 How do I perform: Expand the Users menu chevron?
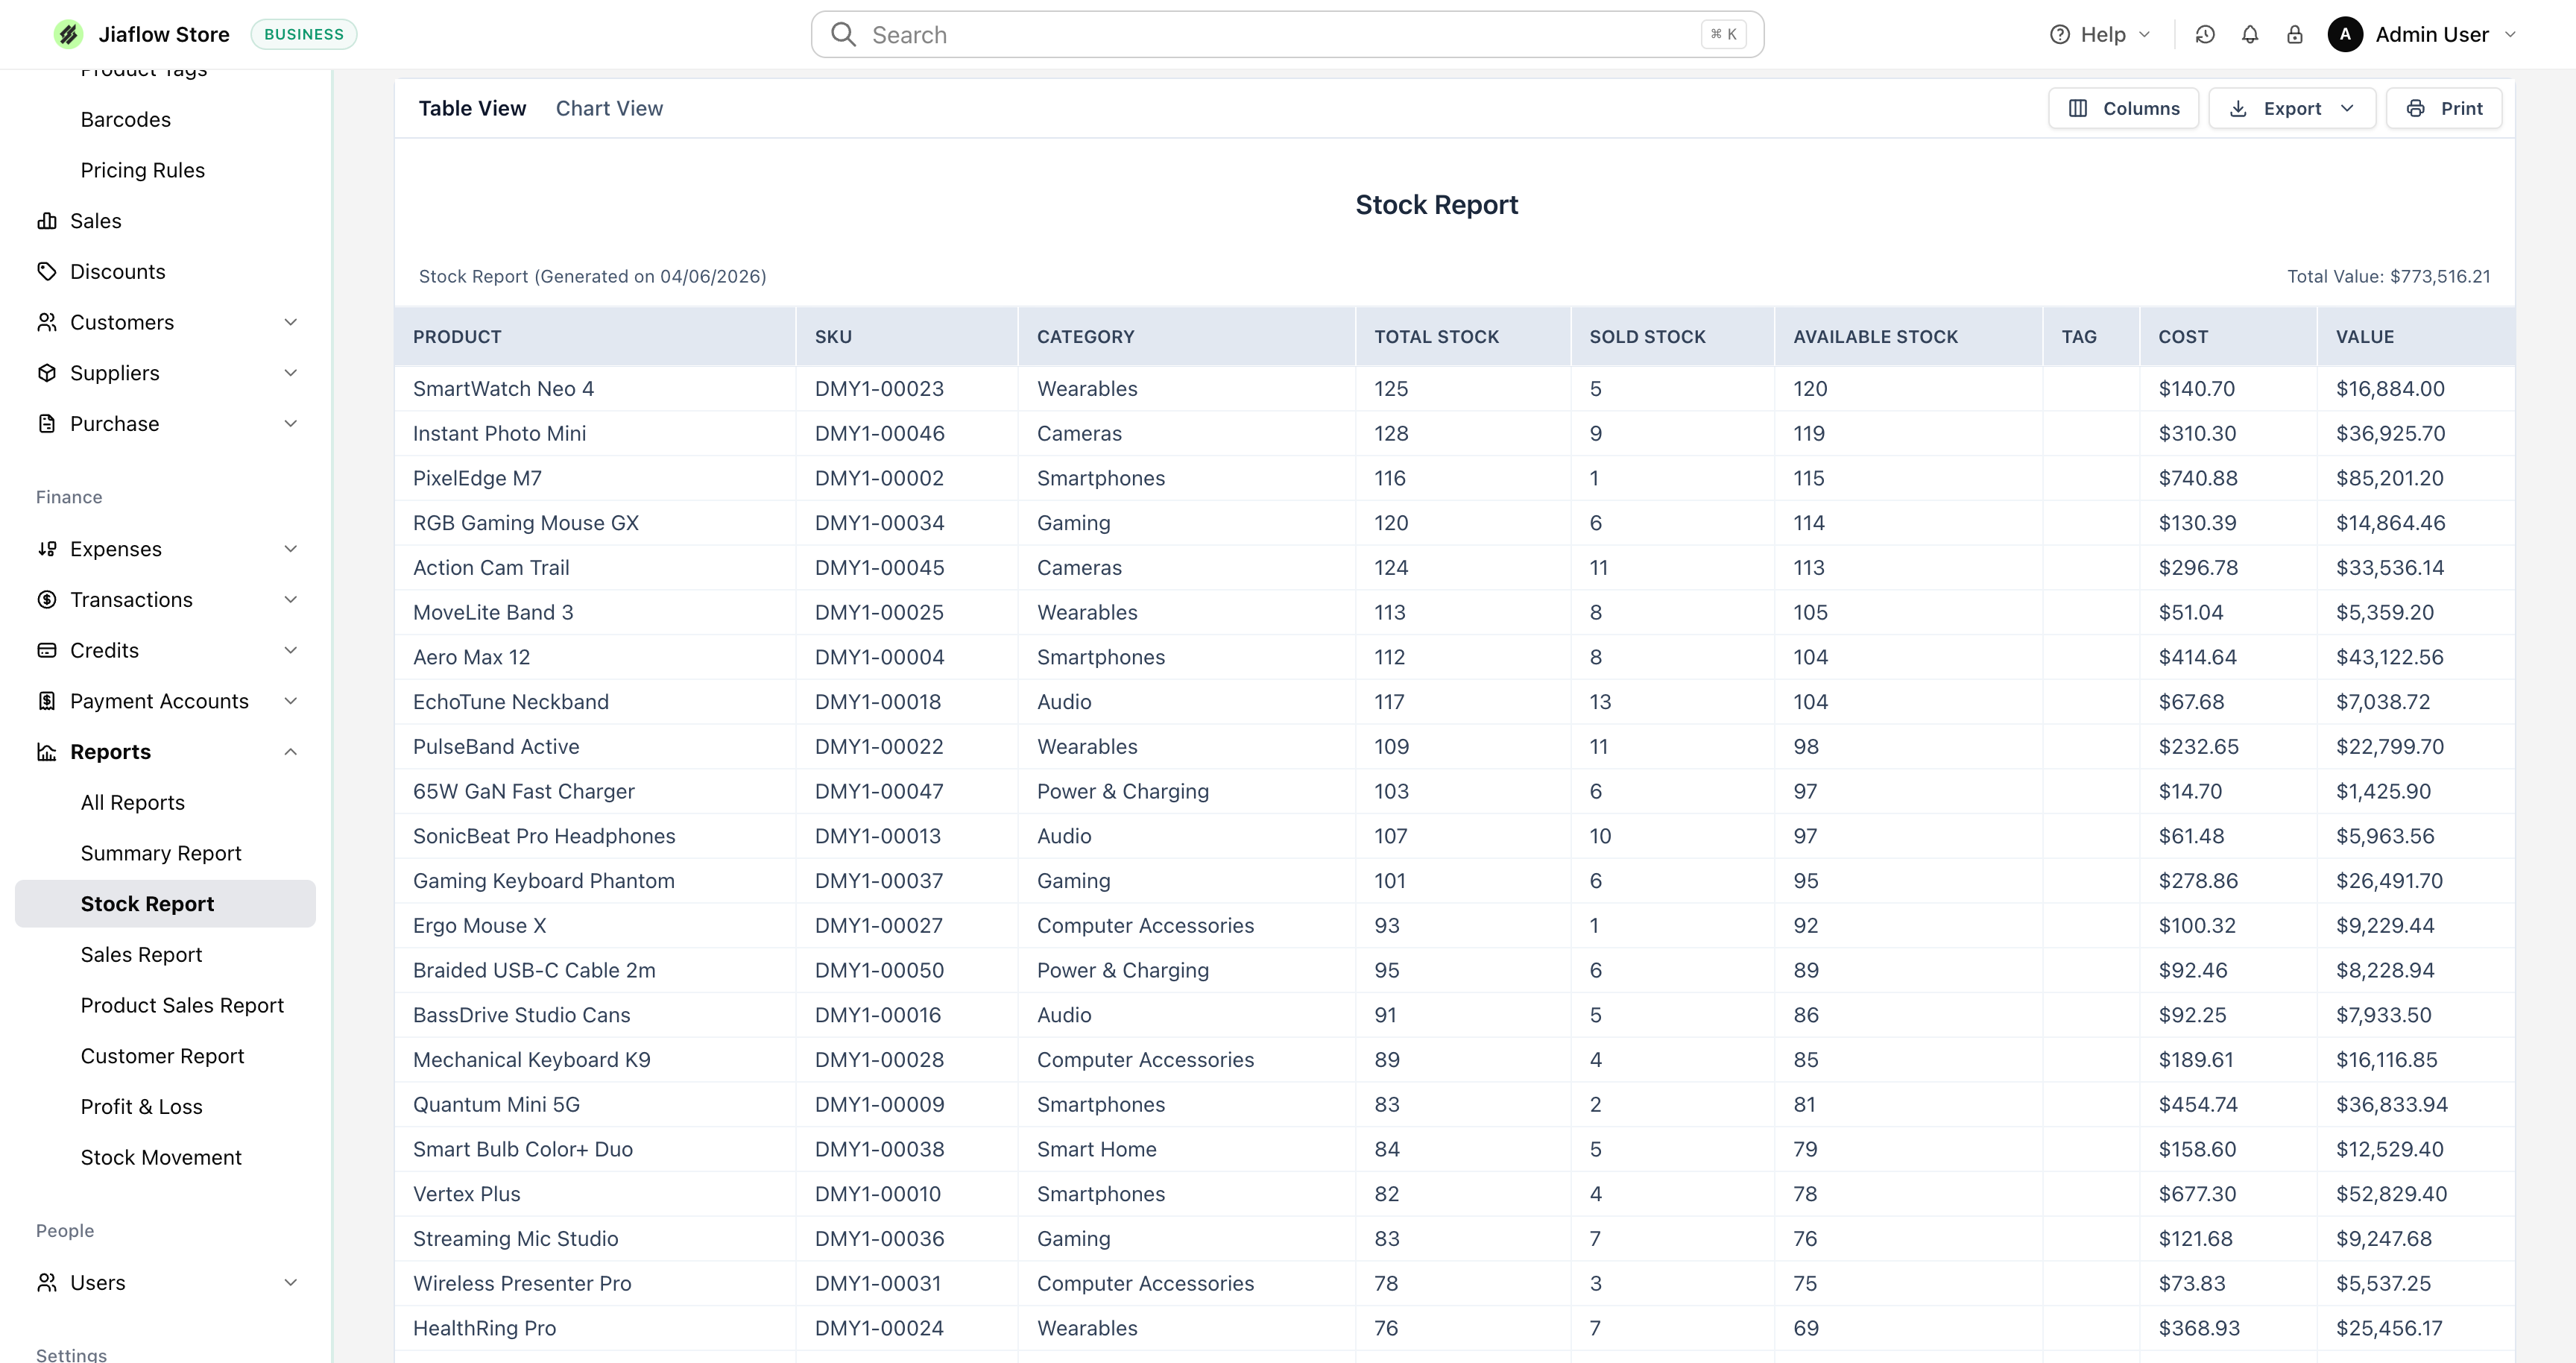[290, 1282]
